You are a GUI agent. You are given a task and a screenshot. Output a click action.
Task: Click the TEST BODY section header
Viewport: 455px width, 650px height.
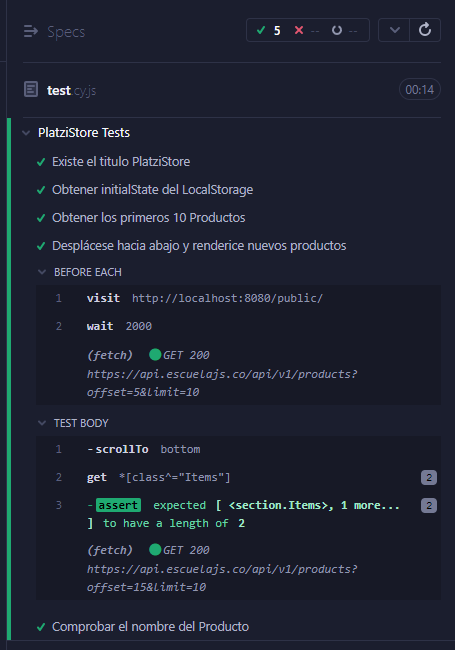pos(81,423)
